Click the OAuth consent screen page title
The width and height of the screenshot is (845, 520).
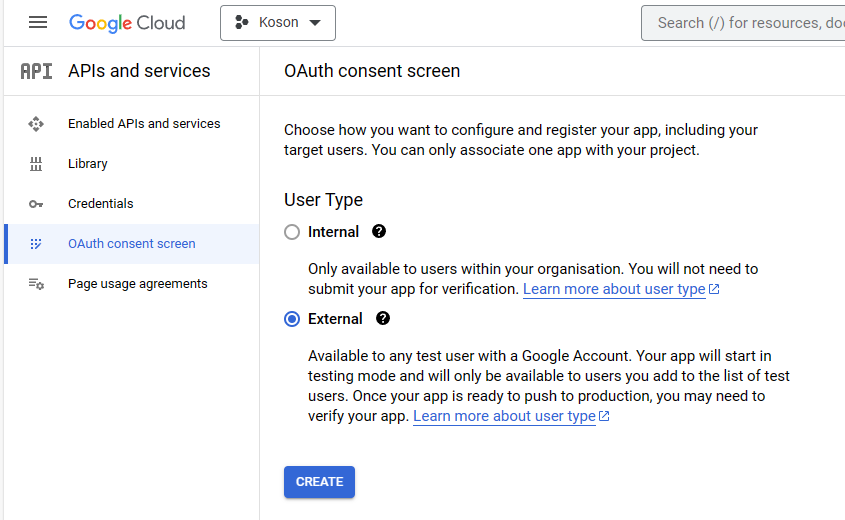pos(372,71)
